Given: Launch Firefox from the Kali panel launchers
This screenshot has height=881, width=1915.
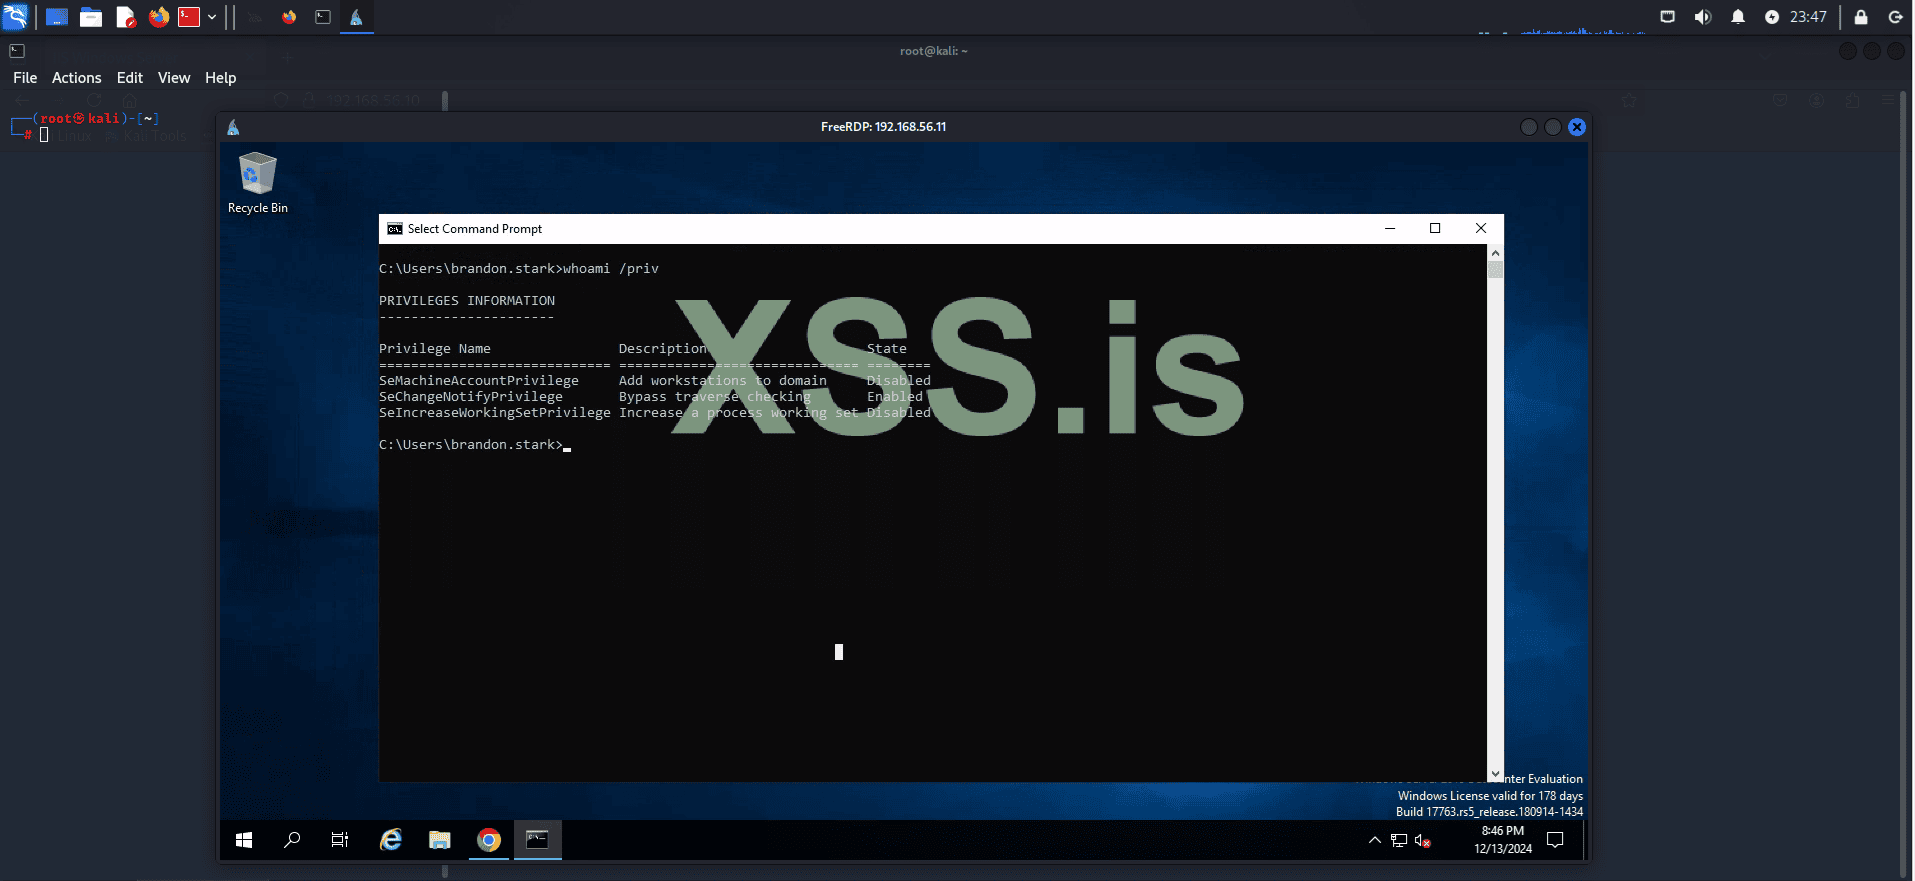Looking at the screenshot, I should point(158,17).
